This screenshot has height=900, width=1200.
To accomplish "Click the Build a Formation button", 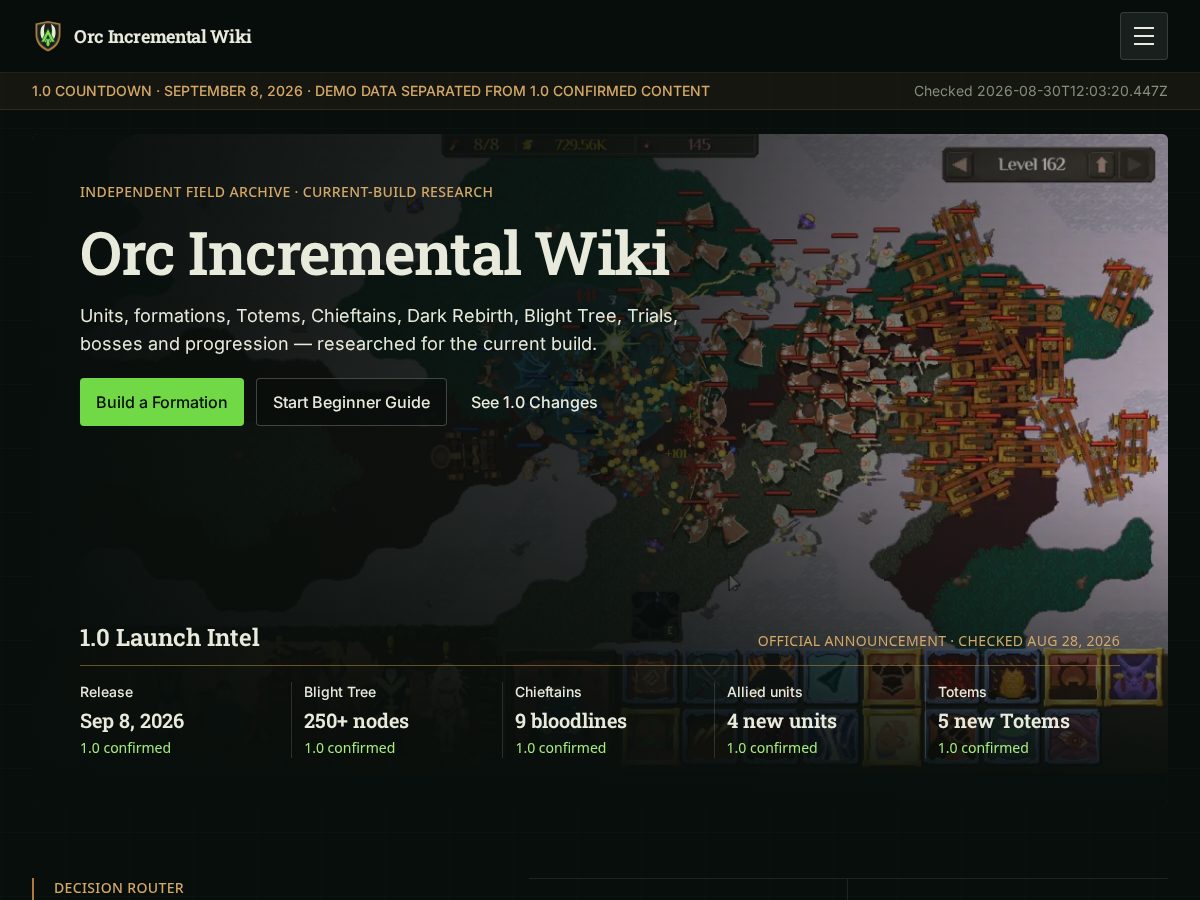I will coord(162,402).
